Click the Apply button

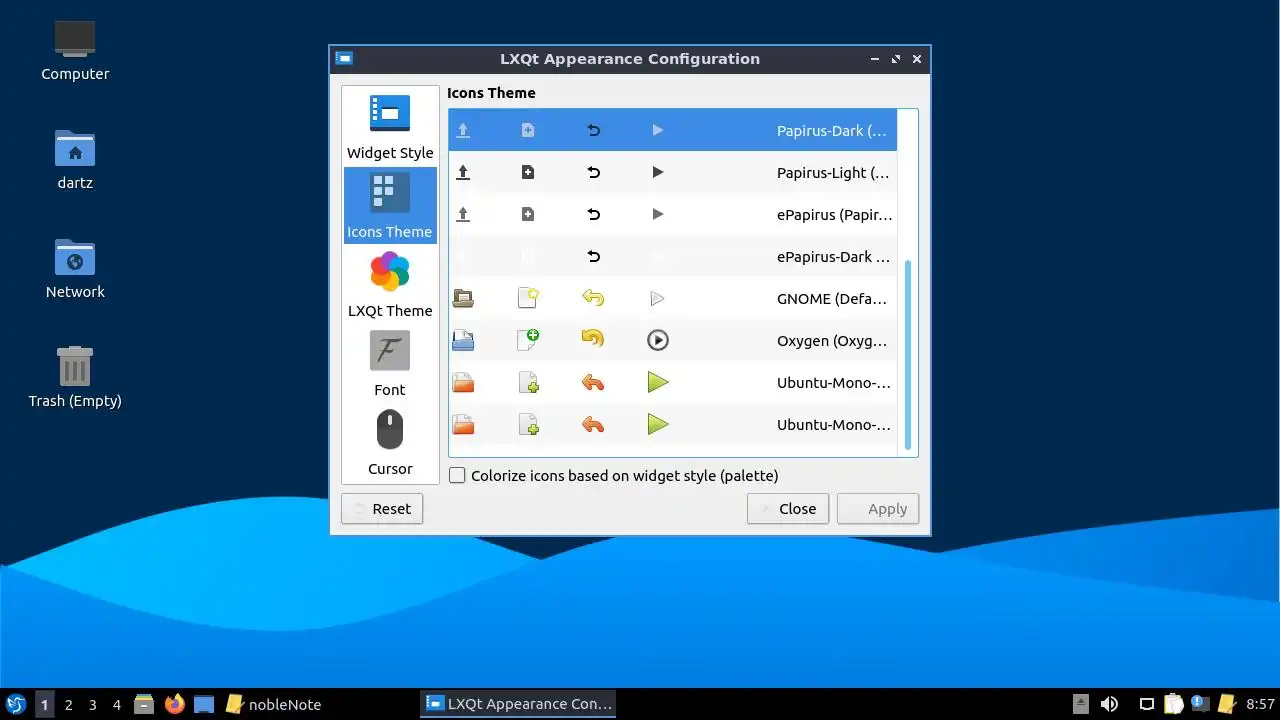(878, 509)
